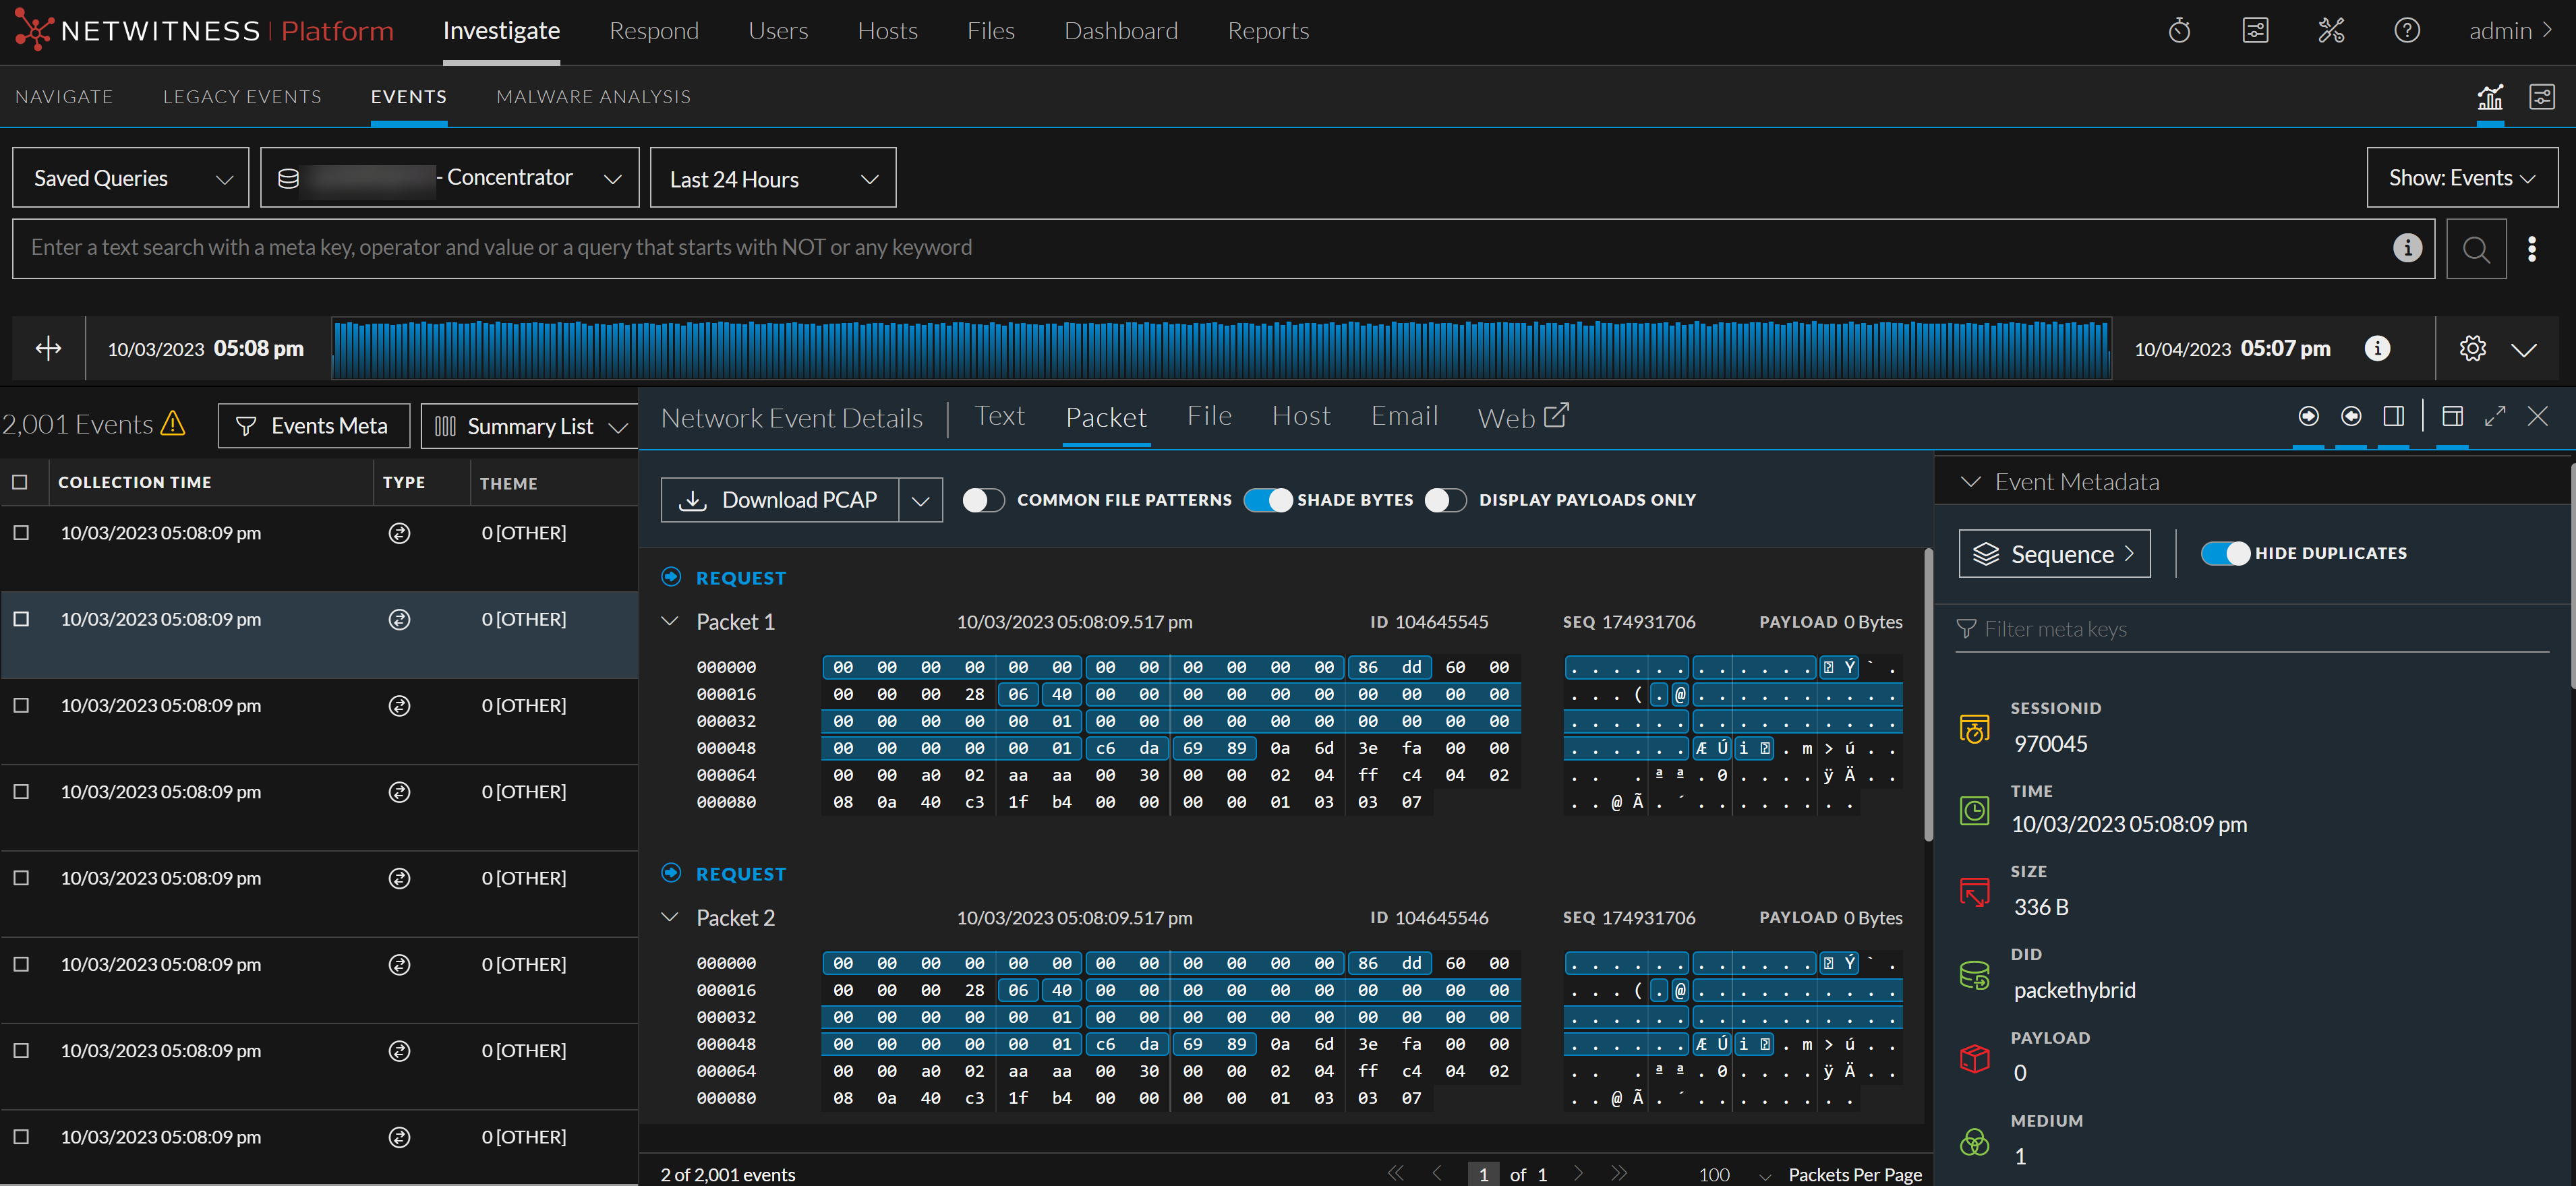Click the jobs stopwatch icon in header

[x=2179, y=31]
